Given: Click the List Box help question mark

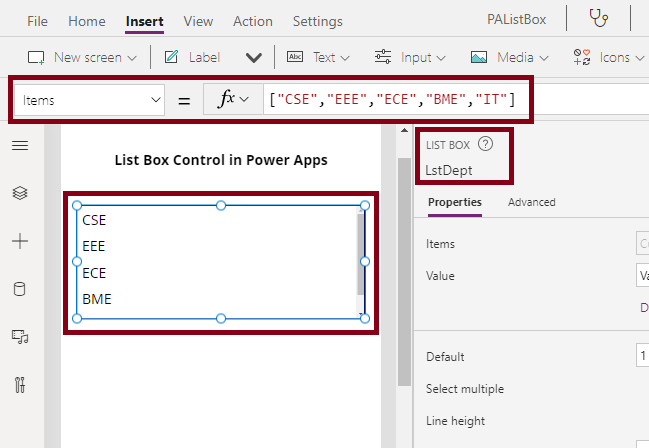Looking at the screenshot, I should [485, 144].
